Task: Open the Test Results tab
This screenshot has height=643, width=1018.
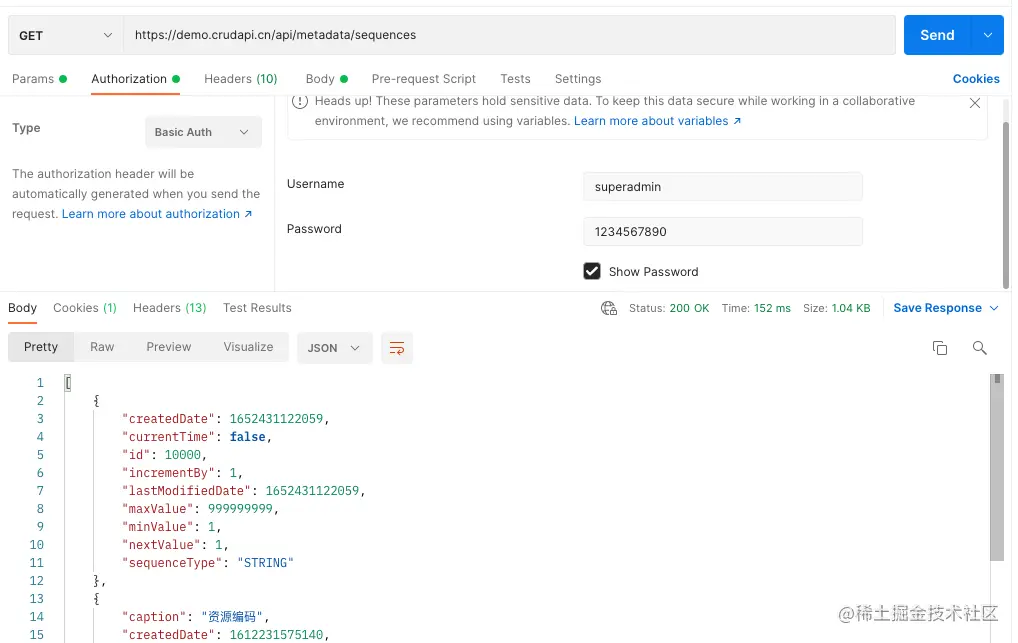Action: tap(257, 308)
